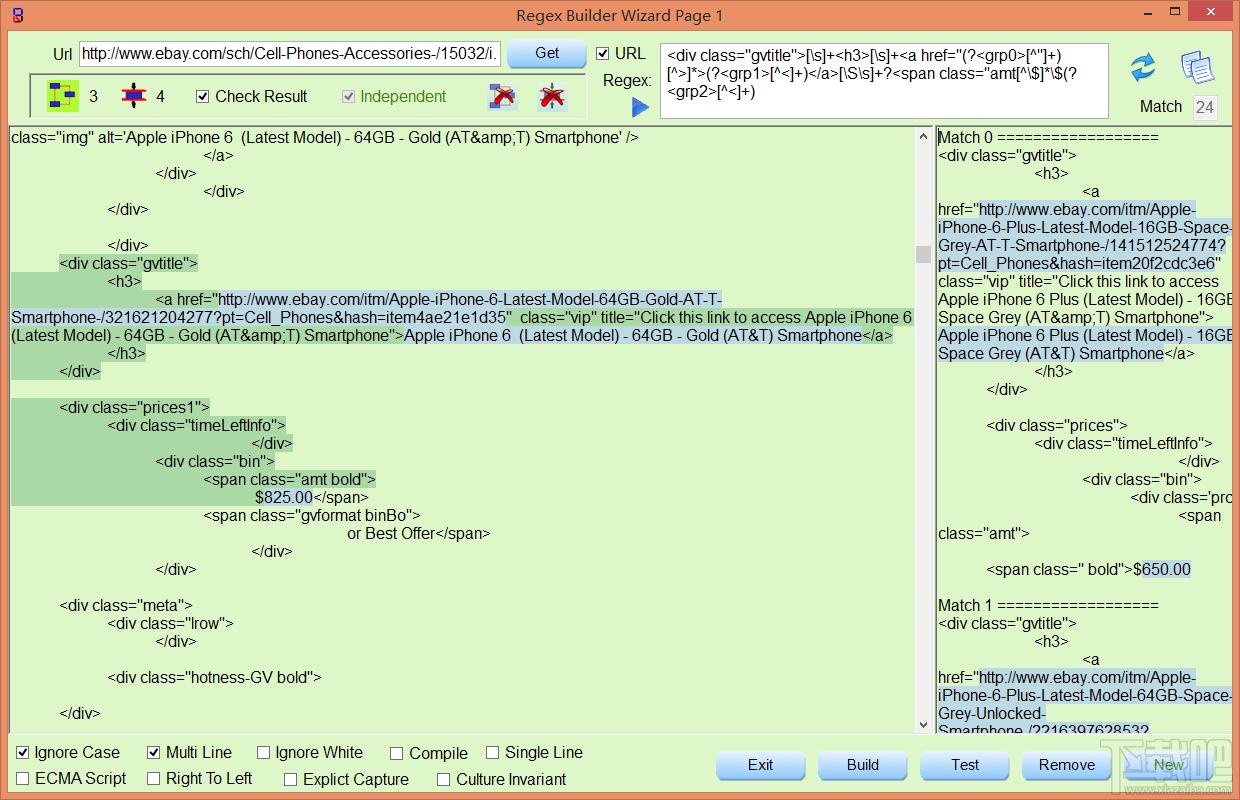This screenshot has height=800, width=1240.
Task: Enable the Explicit Capture checkbox
Action: point(291,779)
